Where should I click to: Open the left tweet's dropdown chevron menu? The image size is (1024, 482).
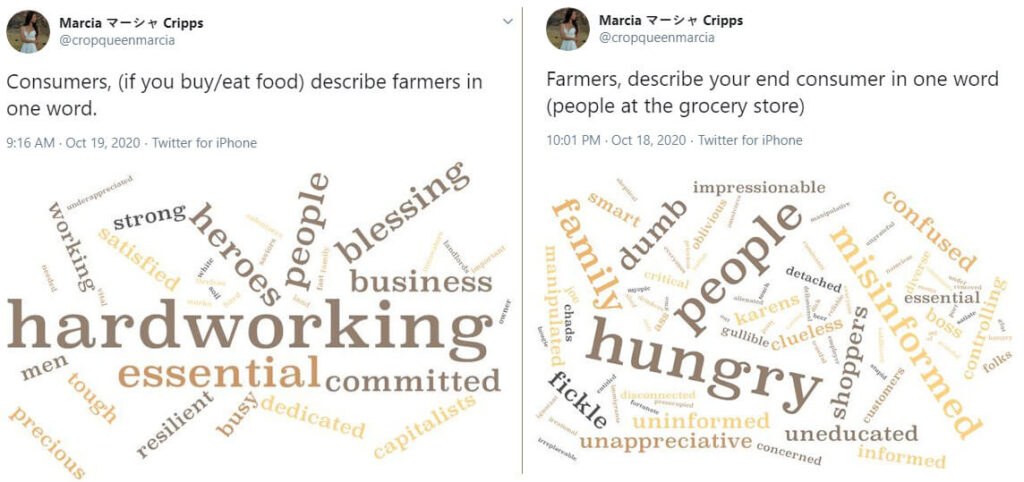click(x=508, y=22)
